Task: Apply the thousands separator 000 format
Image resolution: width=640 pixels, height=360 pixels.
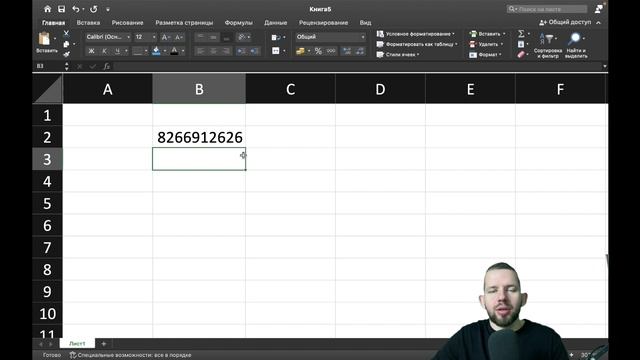Action: tap(331, 51)
